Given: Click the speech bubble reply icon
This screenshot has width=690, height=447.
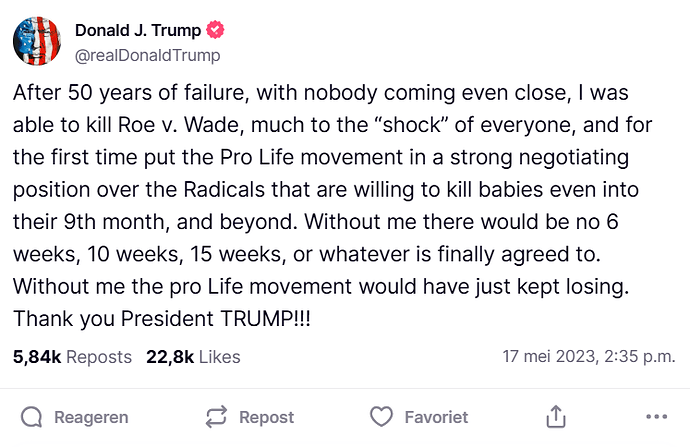Looking at the screenshot, I should [x=32, y=416].
